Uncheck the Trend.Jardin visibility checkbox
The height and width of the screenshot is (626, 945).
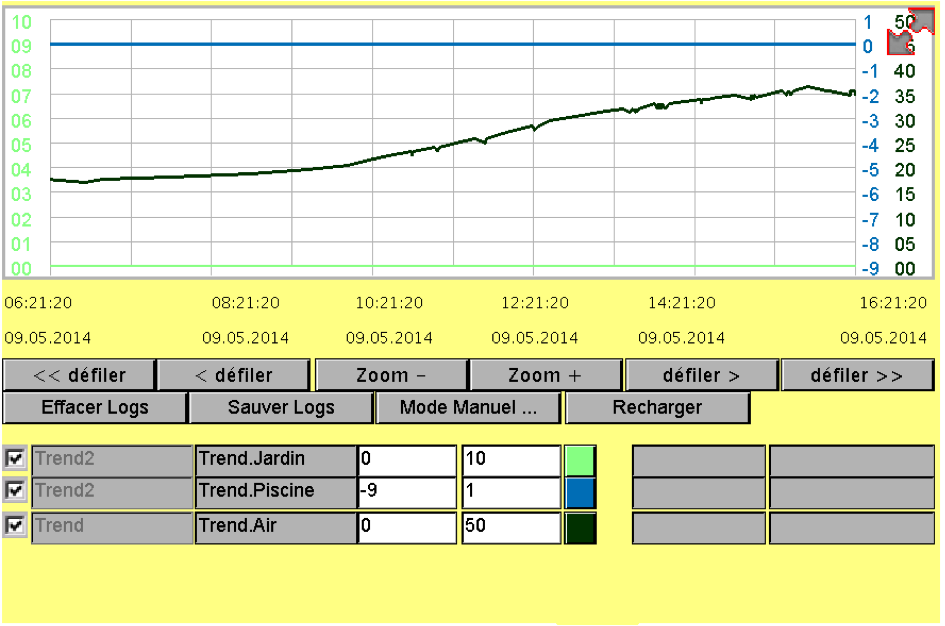[x=15, y=459]
